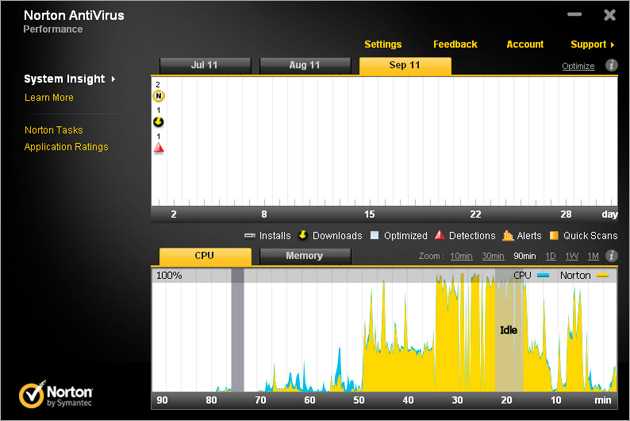Set graph zoom to 1W

(x=571, y=256)
